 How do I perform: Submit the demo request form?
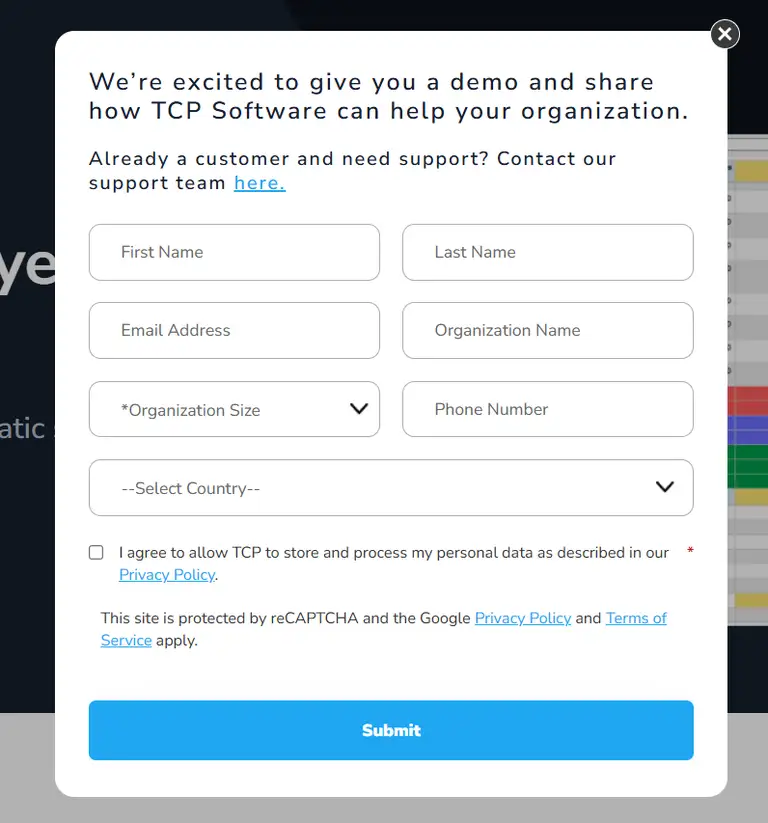coord(391,730)
